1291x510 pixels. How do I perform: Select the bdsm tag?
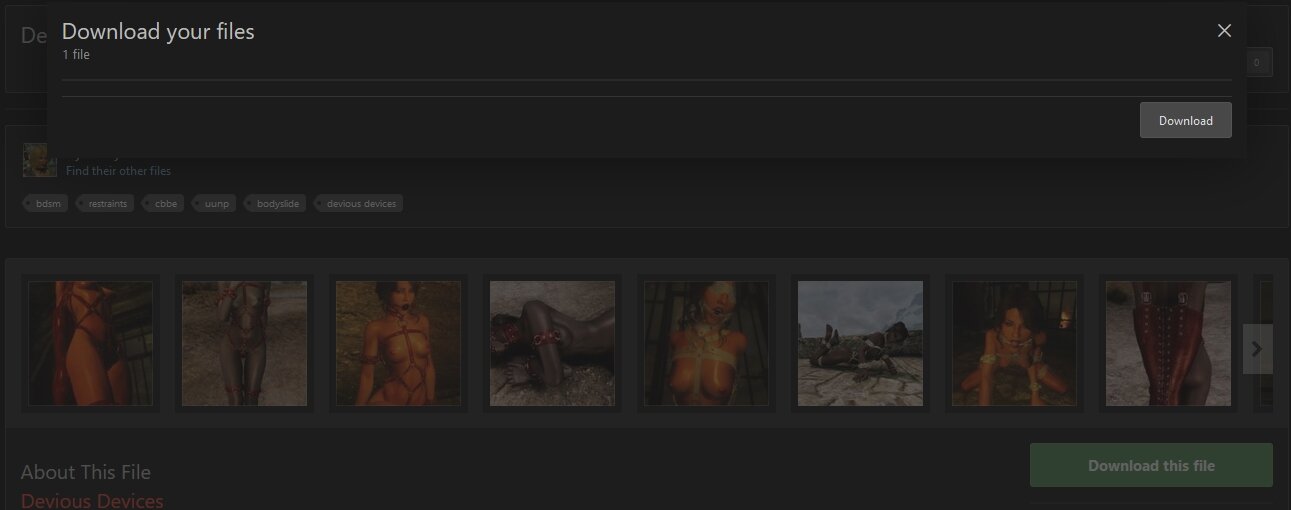click(46, 204)
